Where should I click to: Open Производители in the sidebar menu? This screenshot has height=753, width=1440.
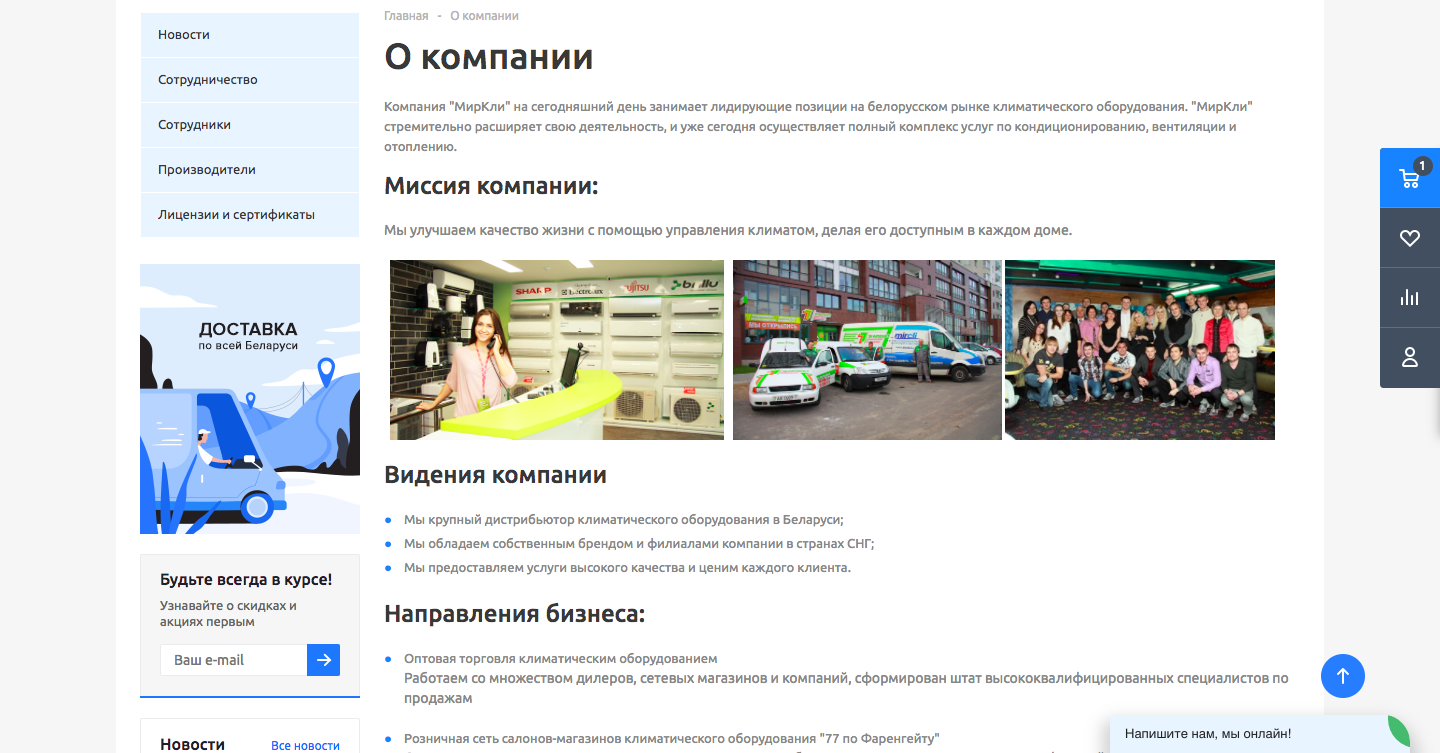(207, 170)
